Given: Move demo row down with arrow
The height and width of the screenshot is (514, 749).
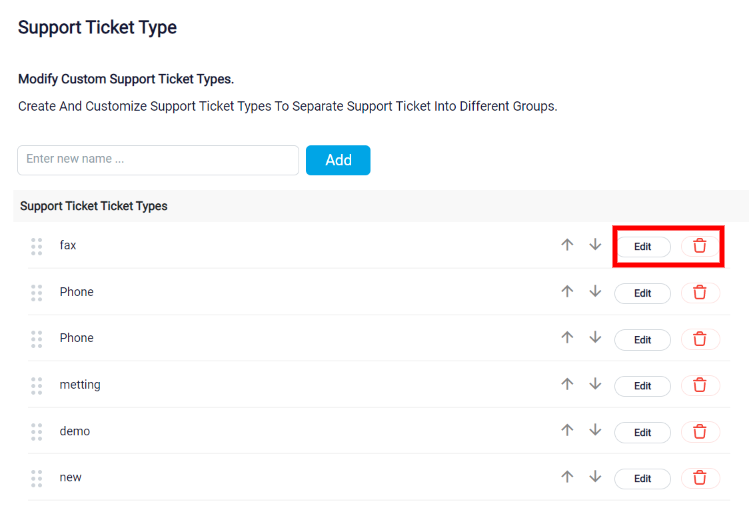Looking at the screenshot, I should [595, 430].
